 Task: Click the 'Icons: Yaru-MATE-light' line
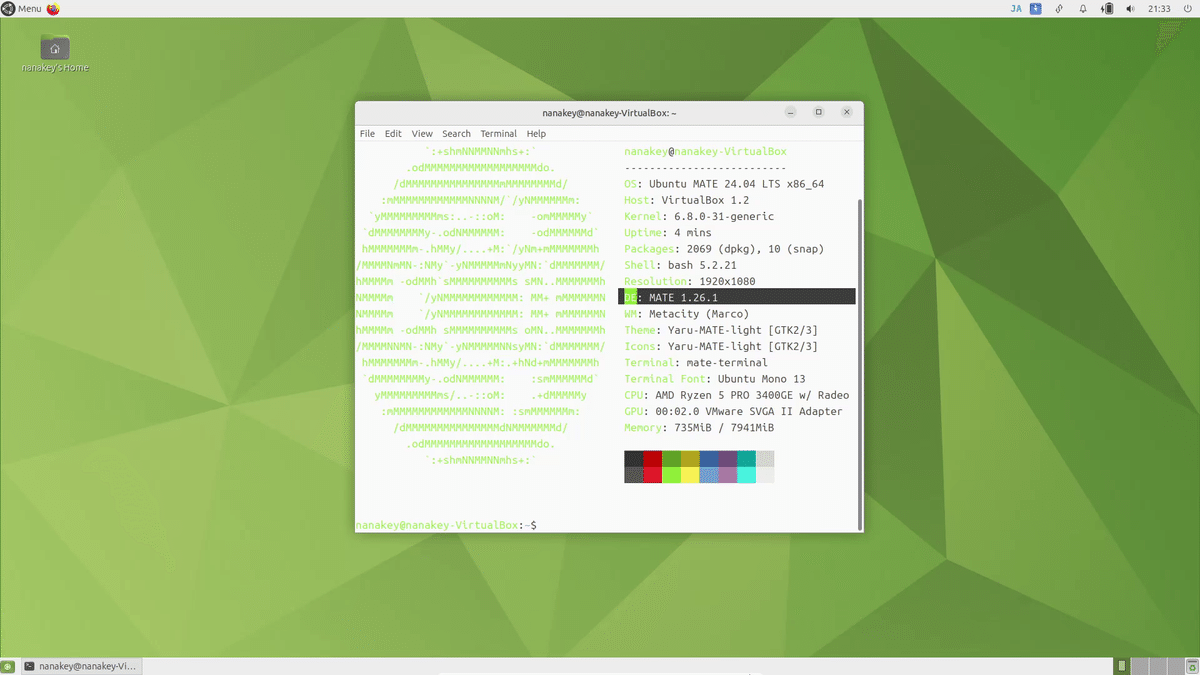tap(721, 346)
